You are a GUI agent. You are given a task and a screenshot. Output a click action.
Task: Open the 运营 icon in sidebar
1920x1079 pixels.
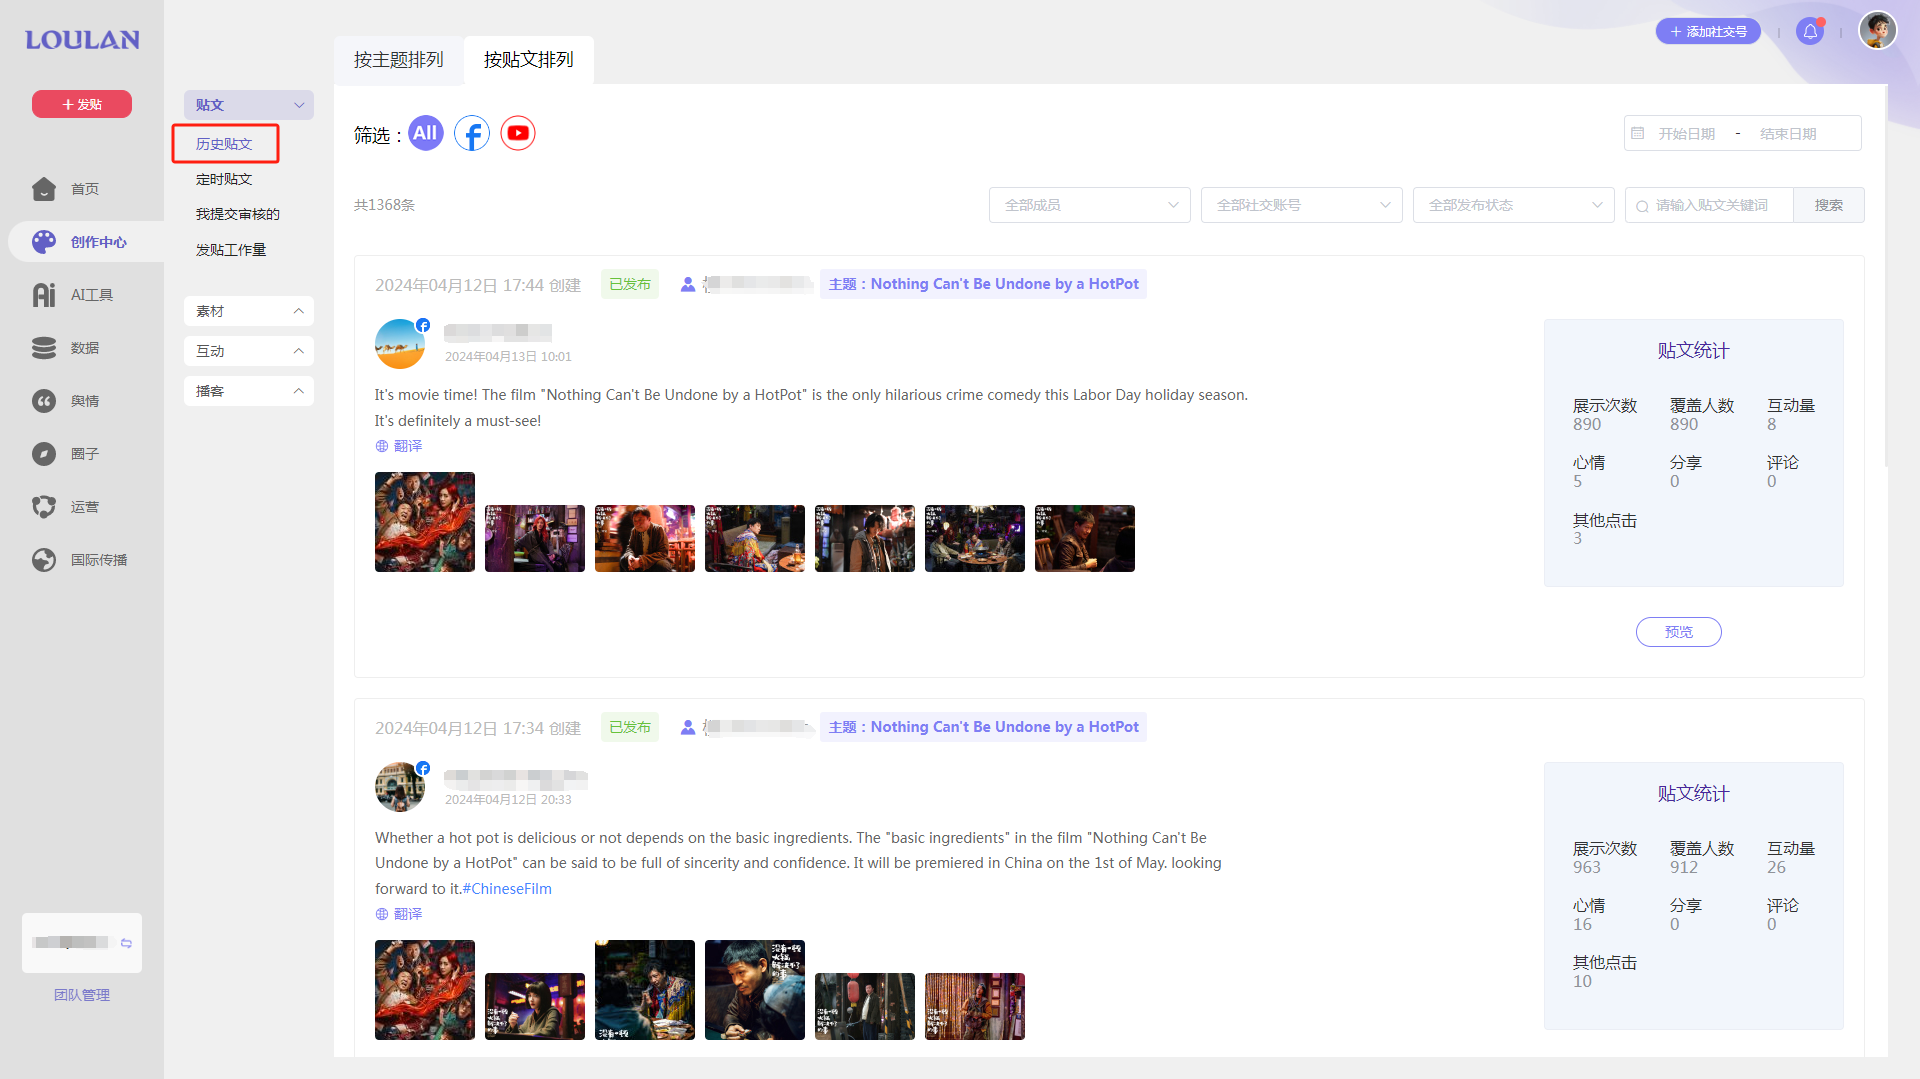(x=44, y=507)
